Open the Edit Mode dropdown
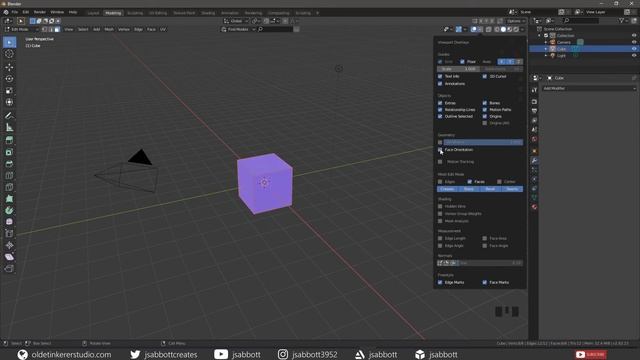This screenshot has height=360, width=640. click(x=21, y=29)
